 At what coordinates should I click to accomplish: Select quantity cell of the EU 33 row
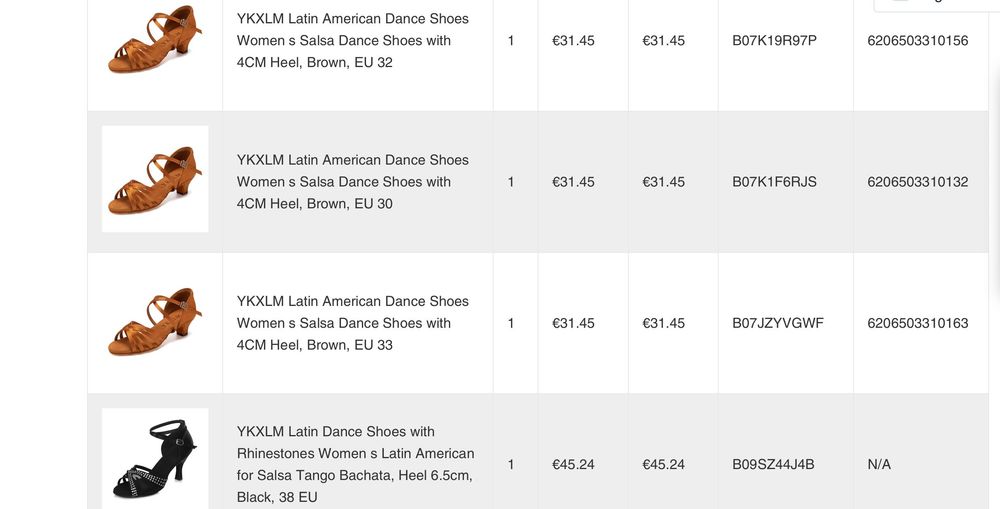coord(511,323)
